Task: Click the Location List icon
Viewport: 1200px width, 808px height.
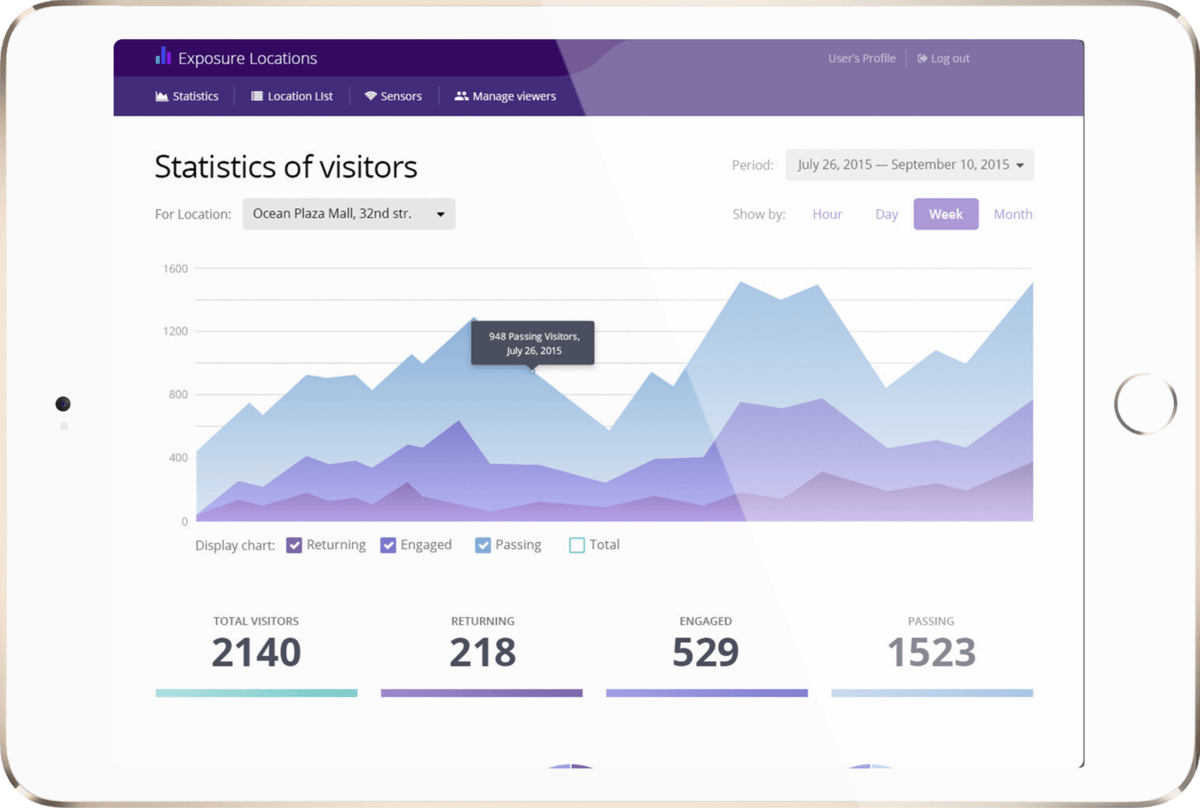Action: click(257, 97)
